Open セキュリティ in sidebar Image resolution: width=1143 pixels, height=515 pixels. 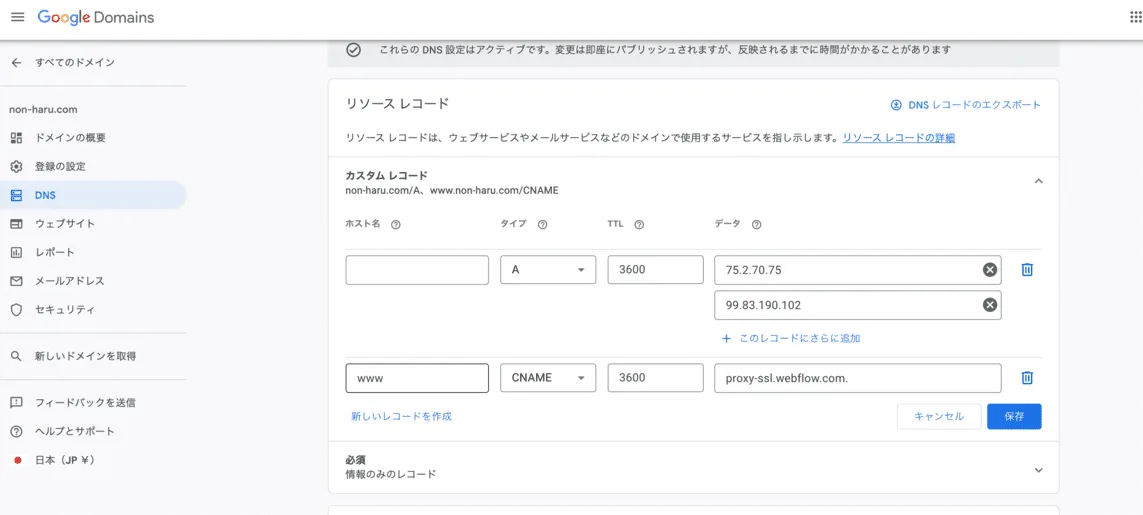coord(93,309)
